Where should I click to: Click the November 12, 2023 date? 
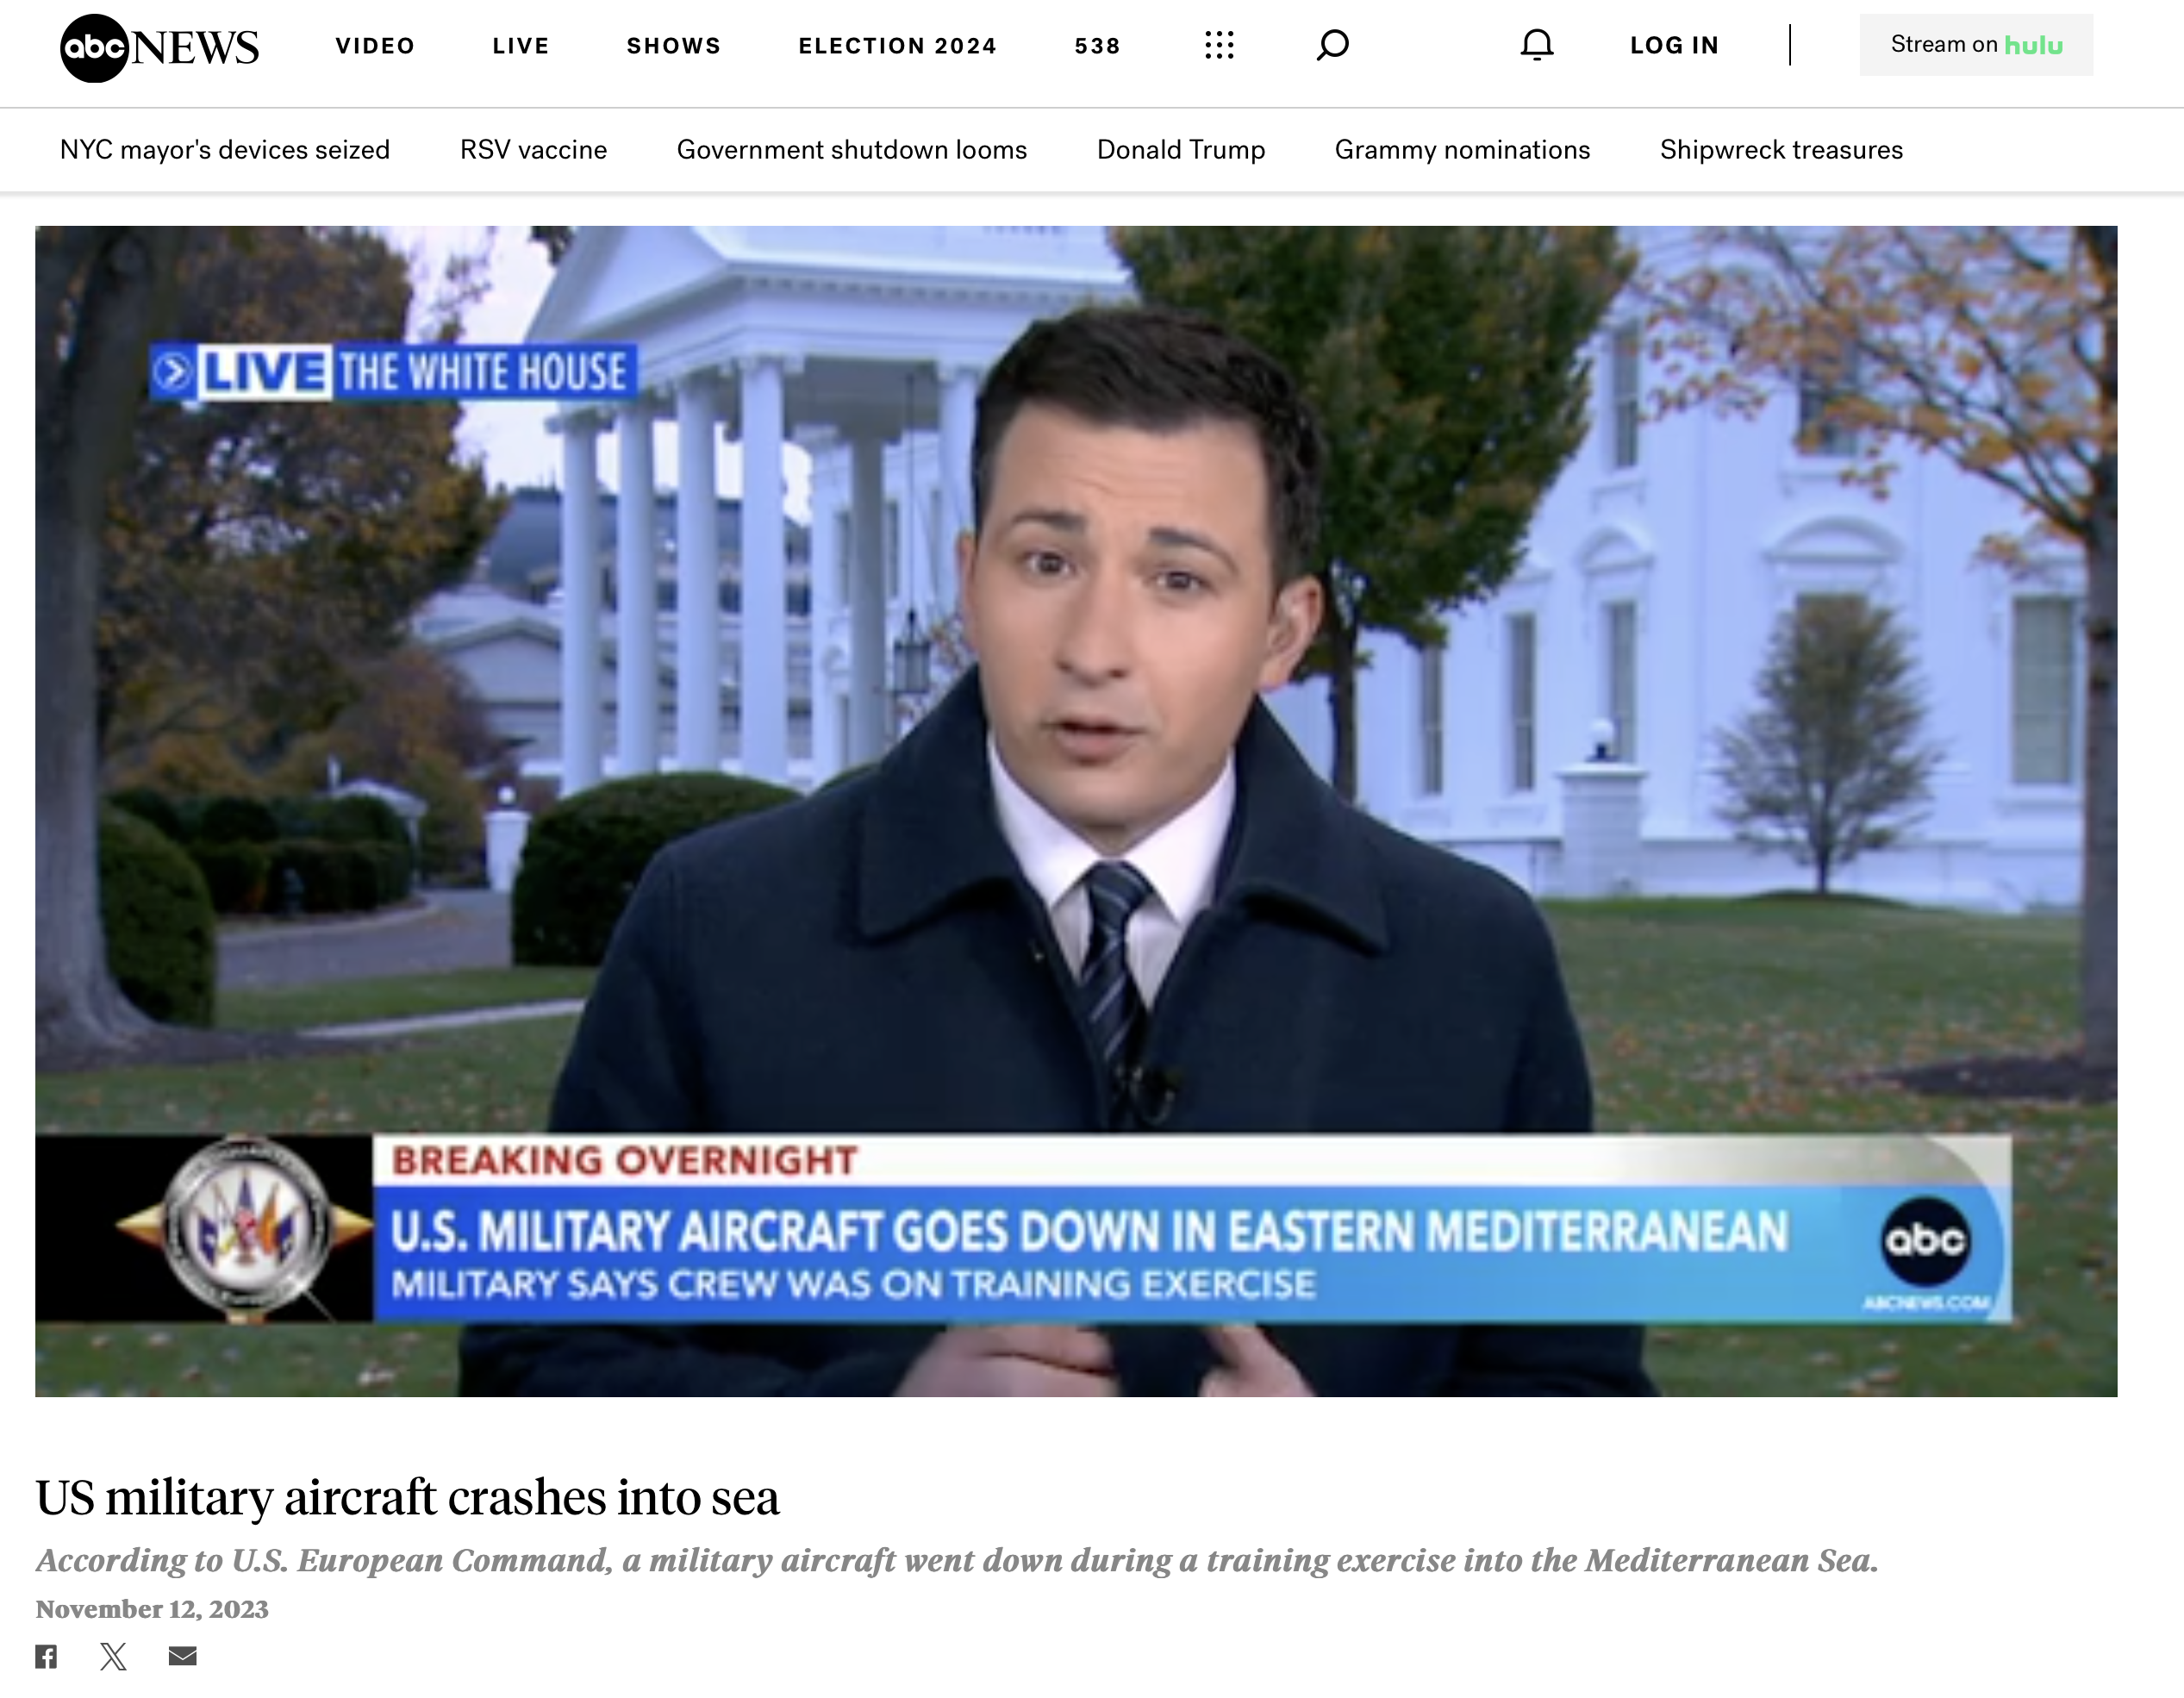click(152, 1609)
